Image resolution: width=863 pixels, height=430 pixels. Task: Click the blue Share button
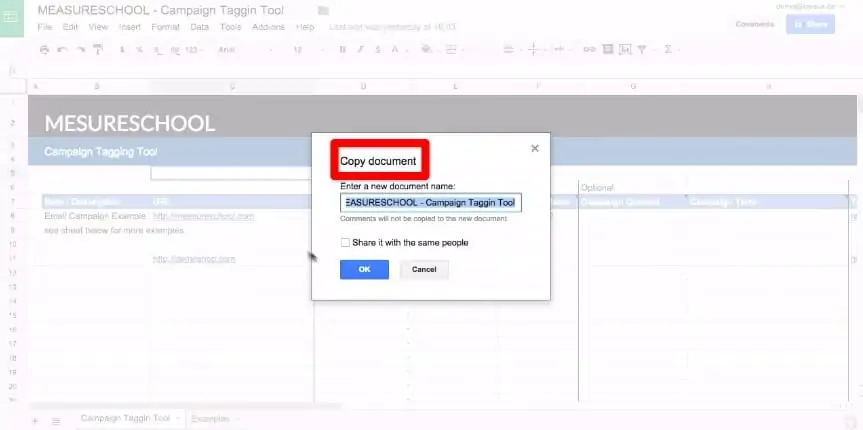pyautogui.click(x=810, y=24)
